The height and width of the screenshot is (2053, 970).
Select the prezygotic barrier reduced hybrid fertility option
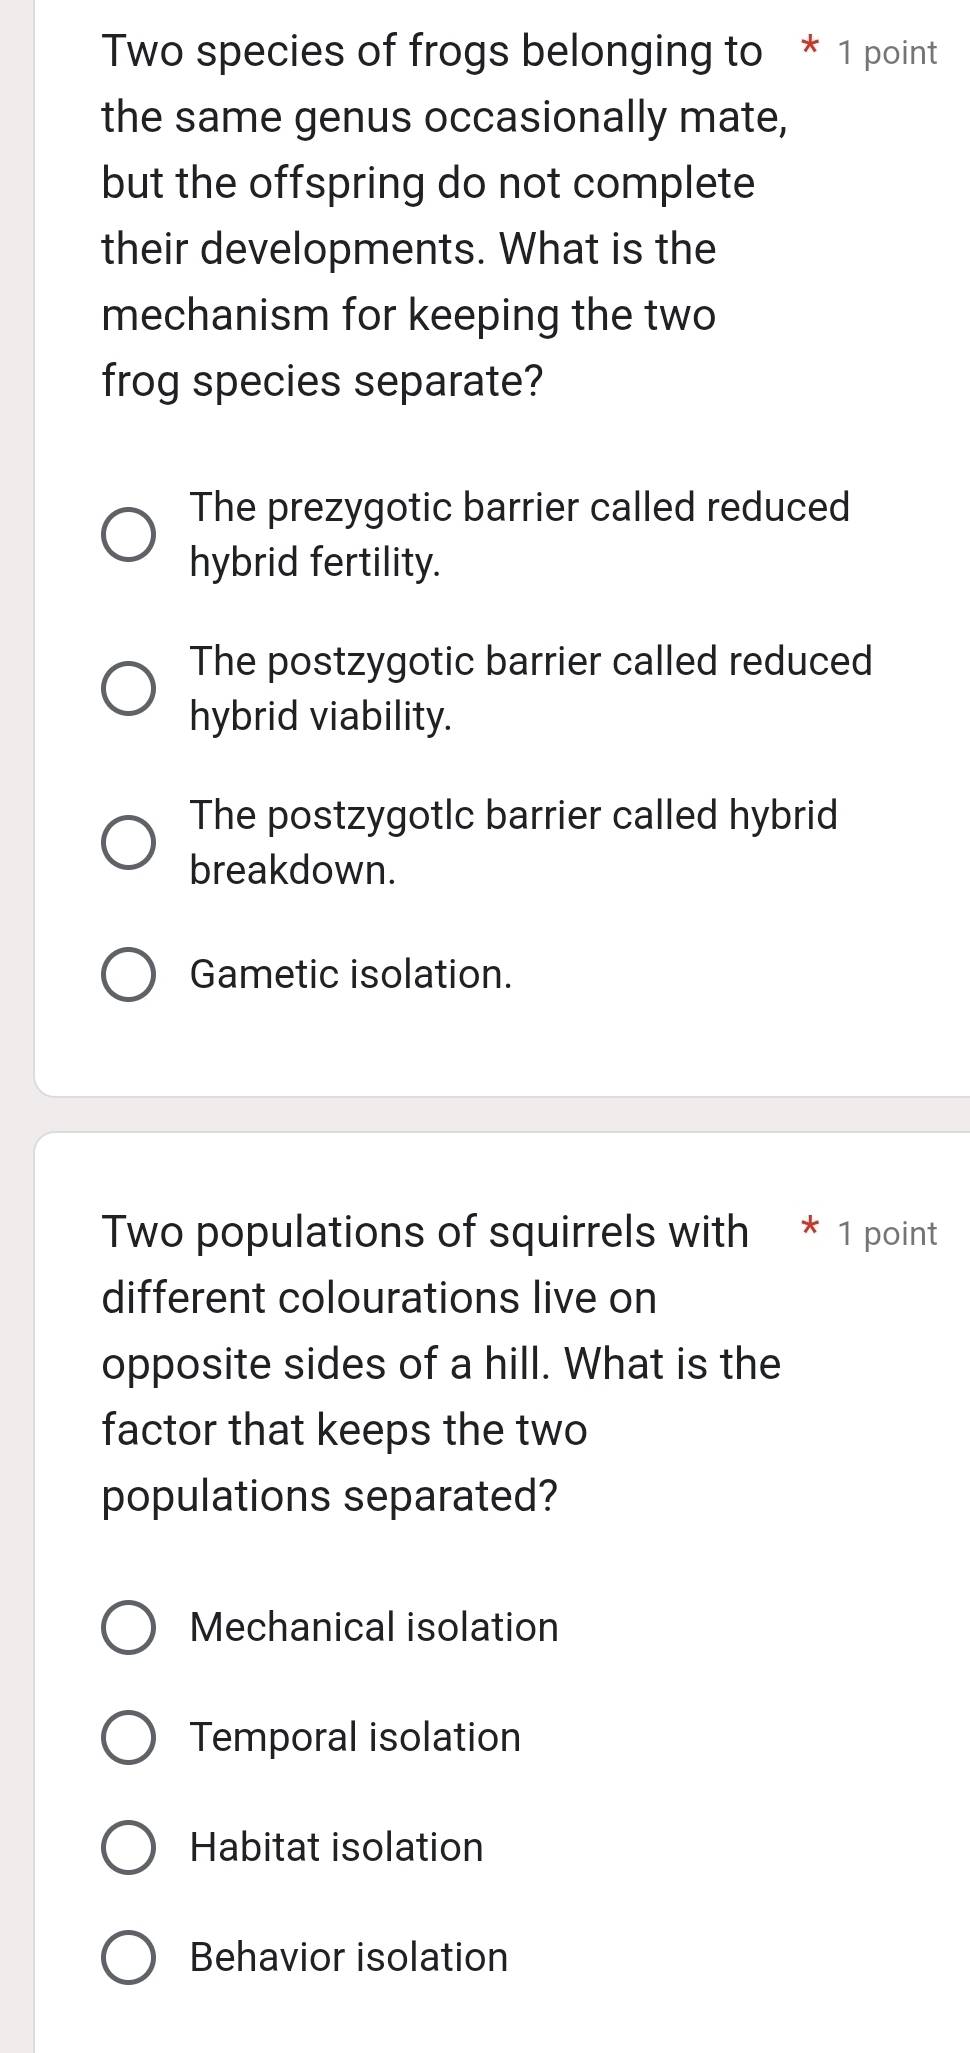128,535
